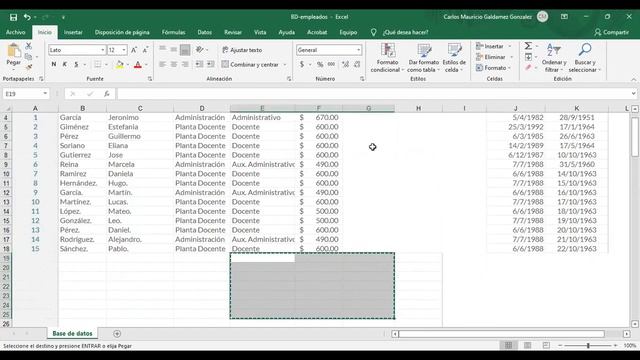Click Combinar y centrar
Image resolution: width=640 pixels, height=360 pixels.
point(250,64)
